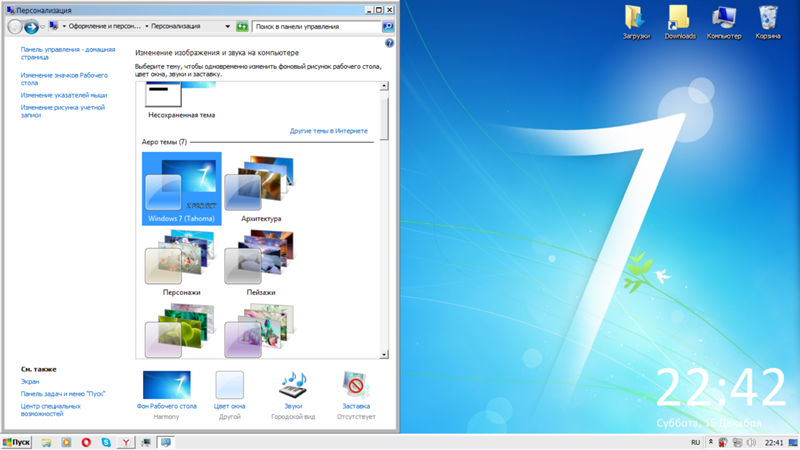Launch Opera browser from taskbar
Viewport: 800px width, 450px height.
[x=86, y=442]
